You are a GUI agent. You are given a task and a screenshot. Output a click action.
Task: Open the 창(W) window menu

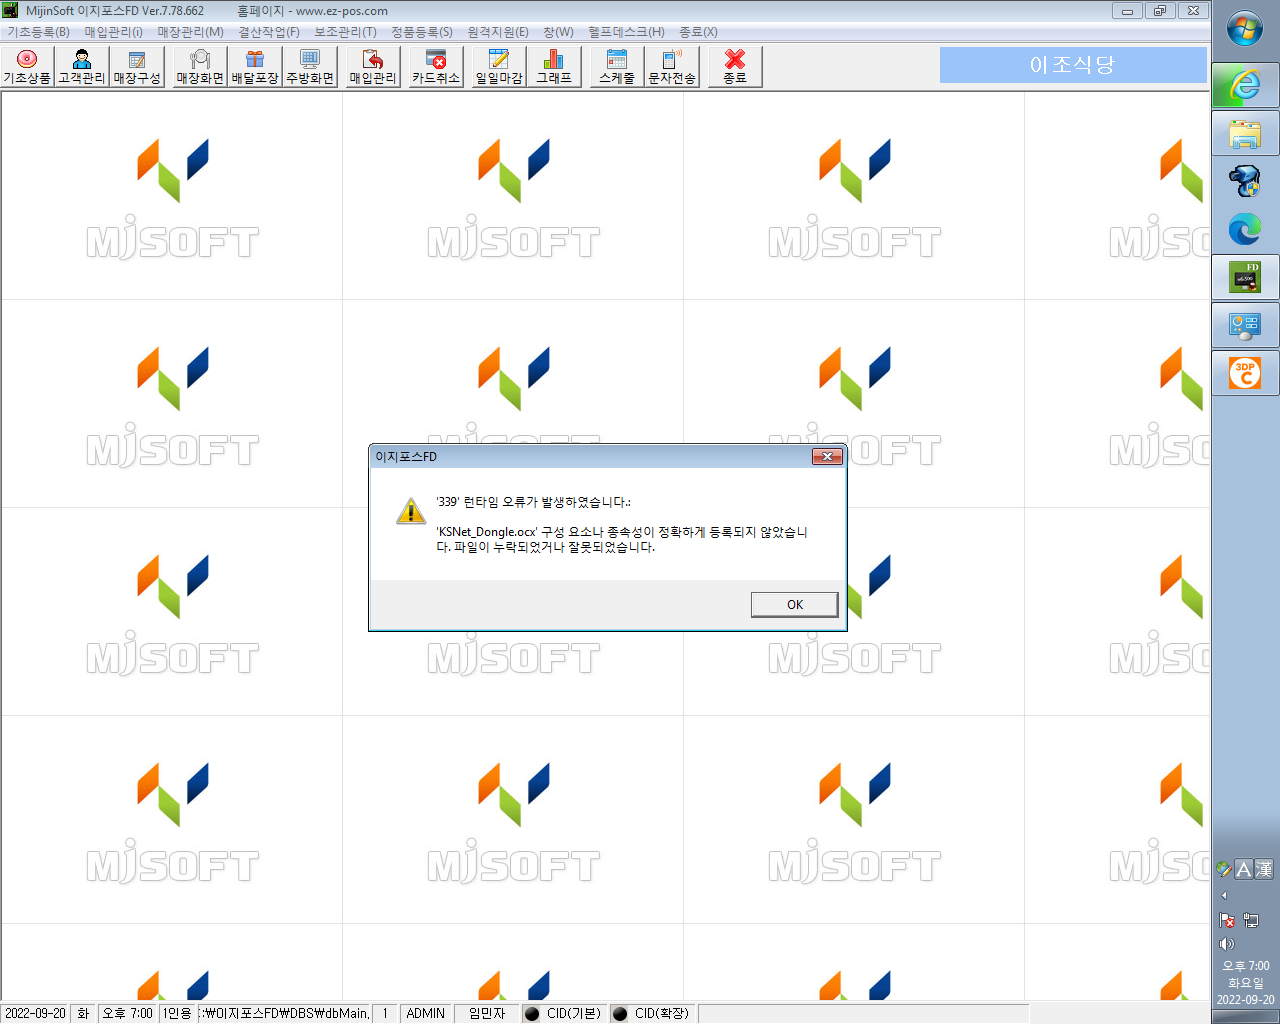[x=559, y=32]
